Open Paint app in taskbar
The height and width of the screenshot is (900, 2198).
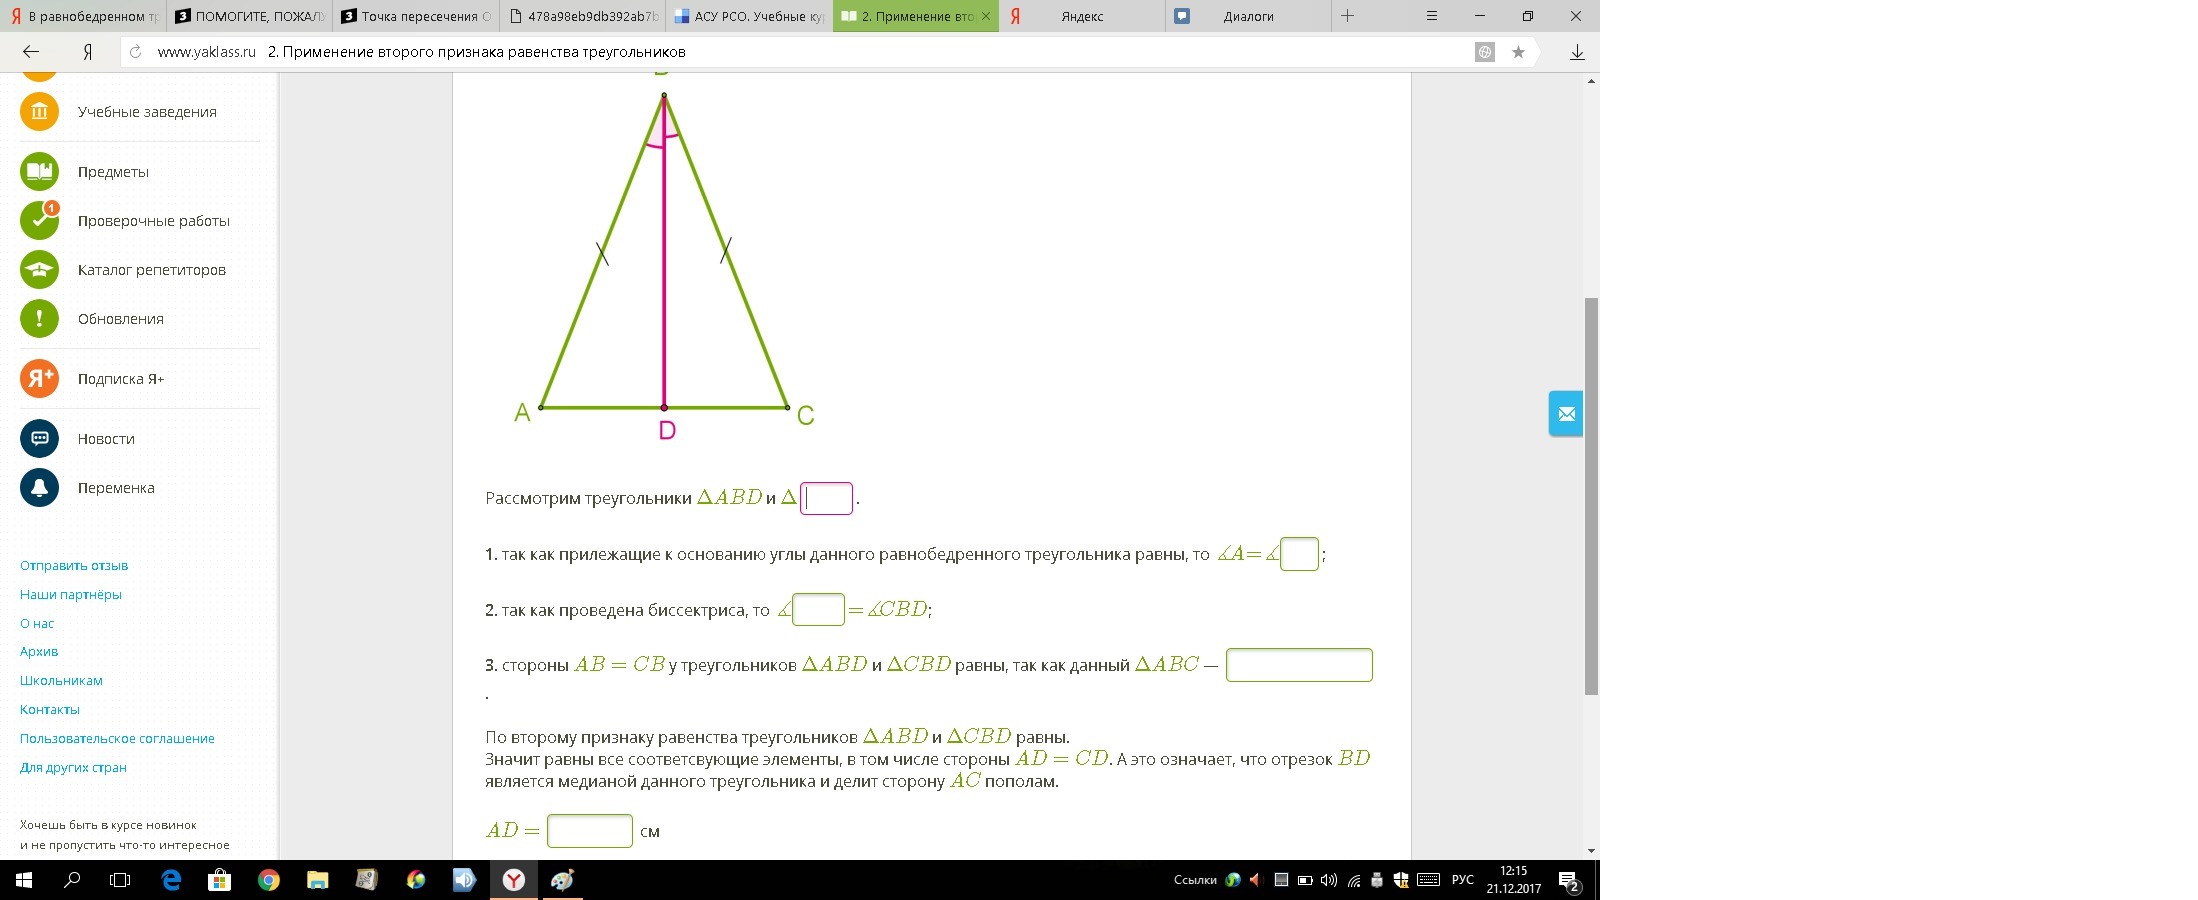[x=562, y=880]
